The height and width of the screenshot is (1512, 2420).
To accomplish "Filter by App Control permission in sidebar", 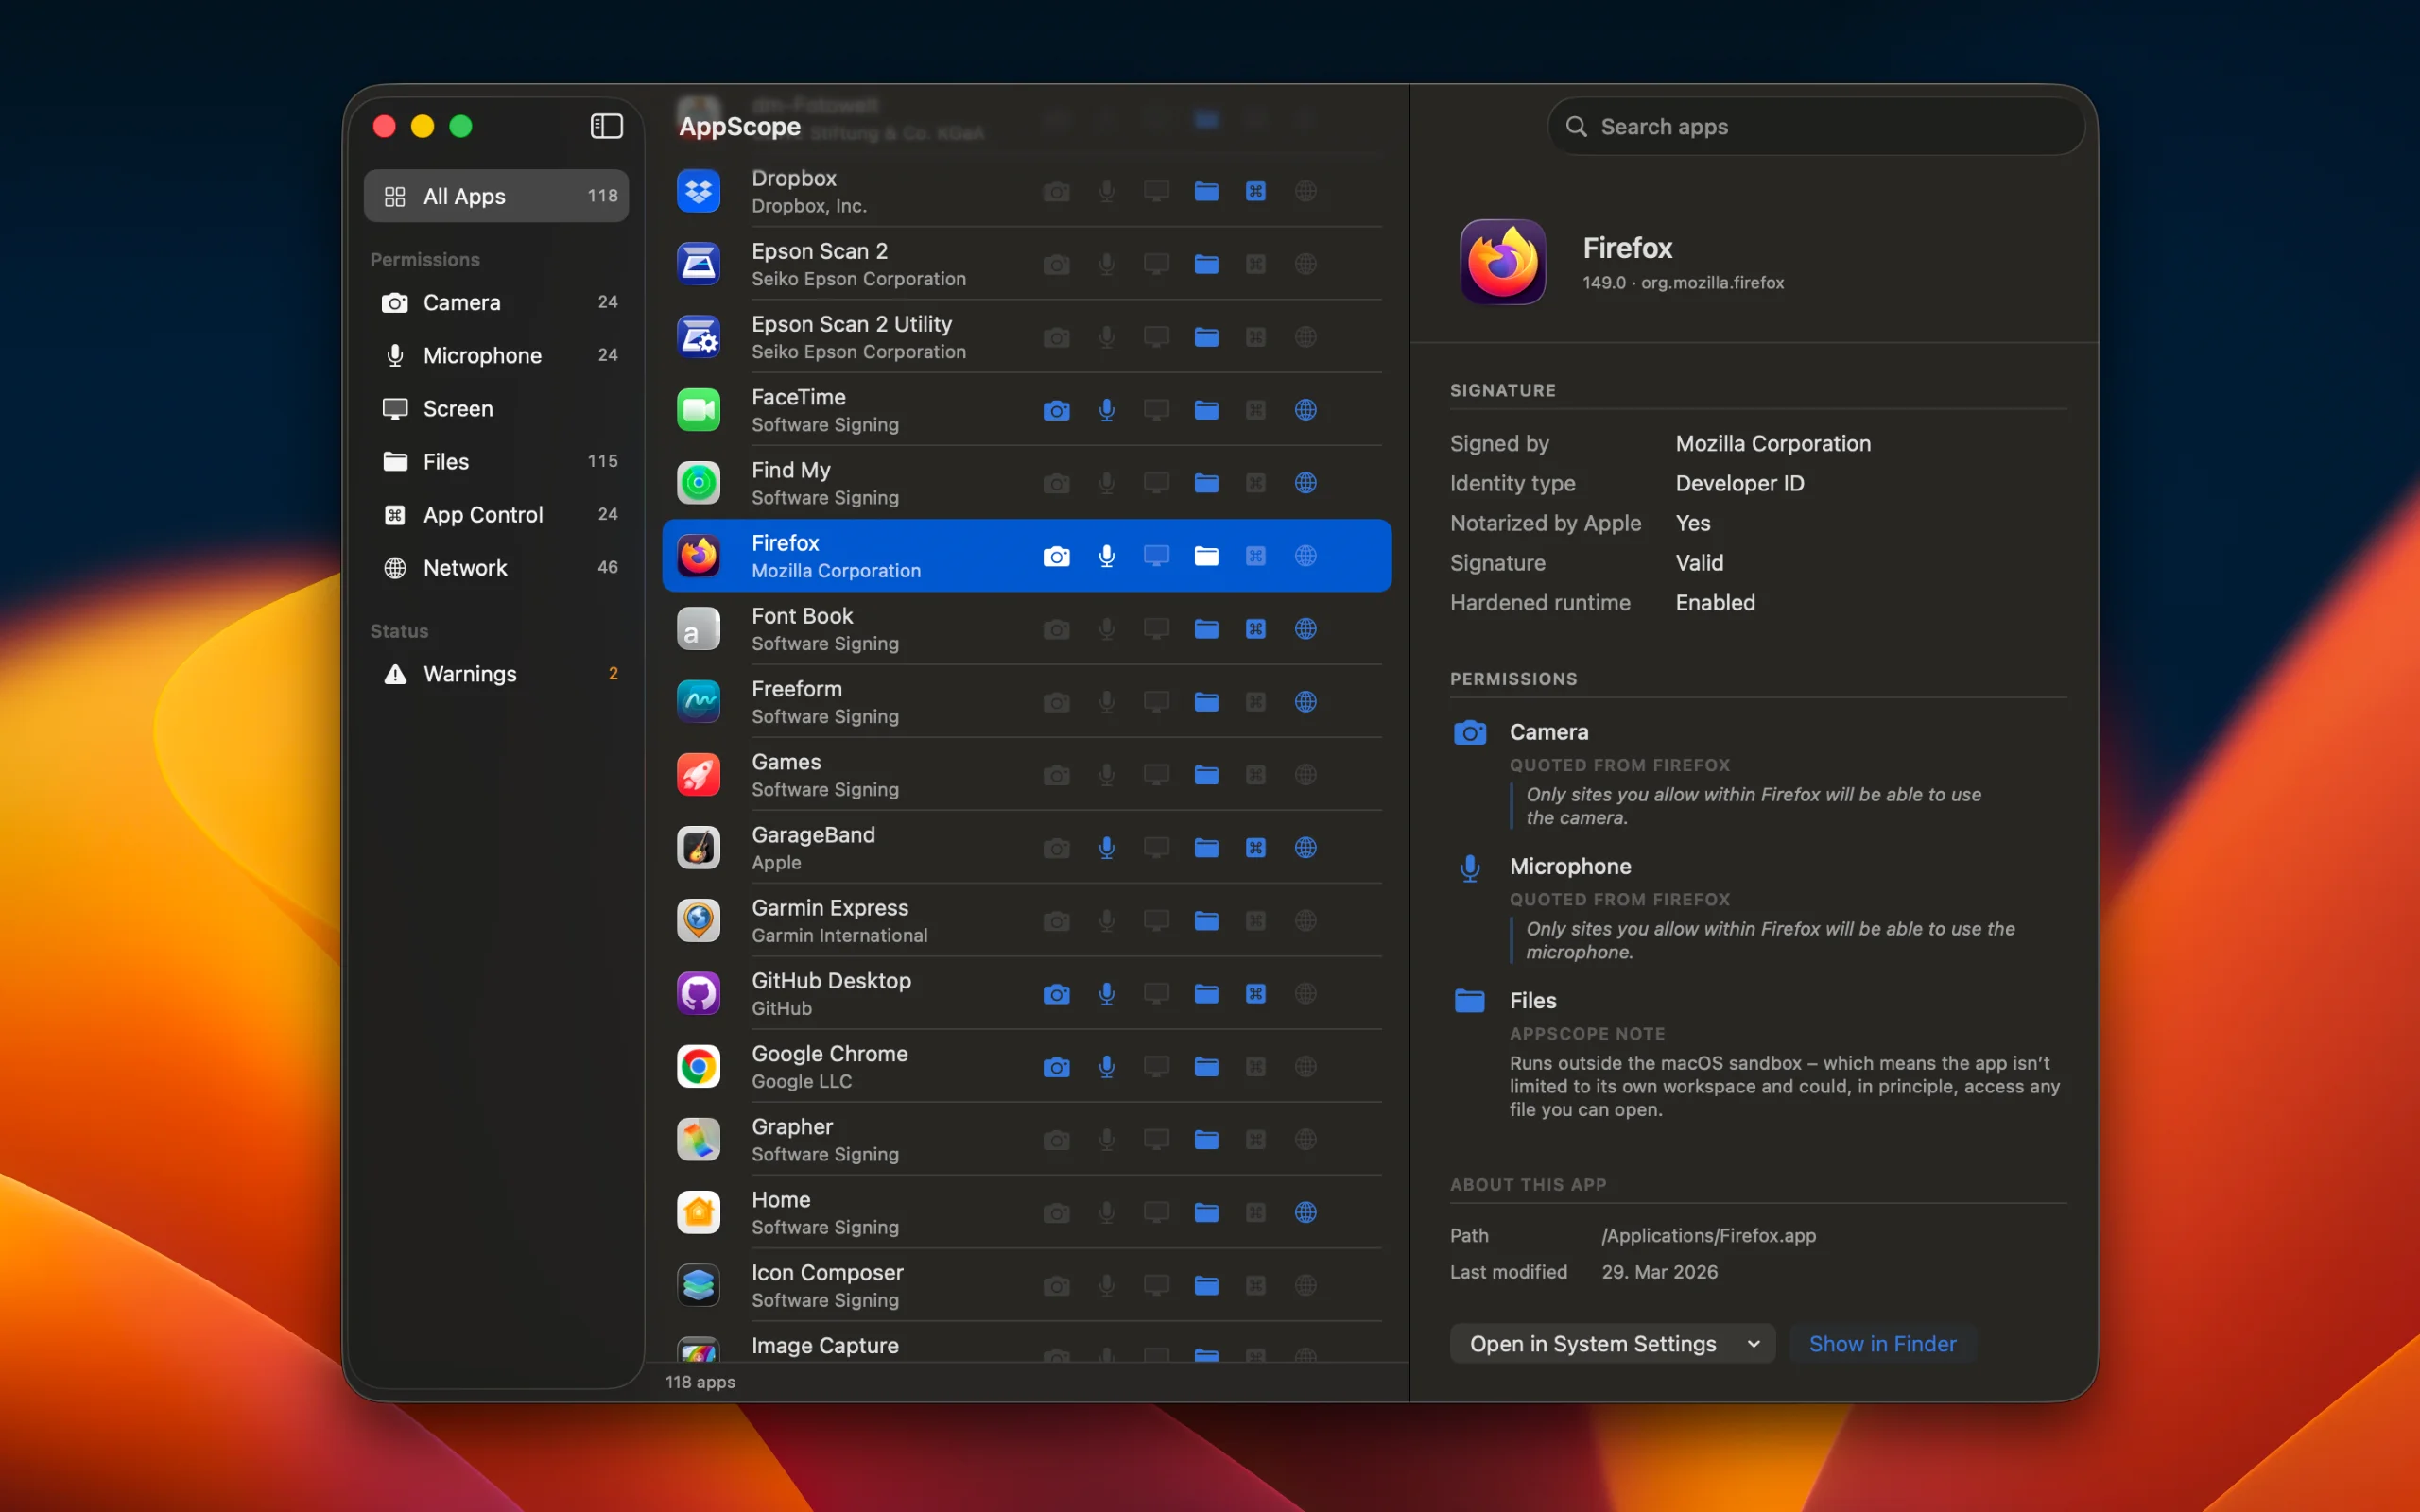I will (496, 514).
